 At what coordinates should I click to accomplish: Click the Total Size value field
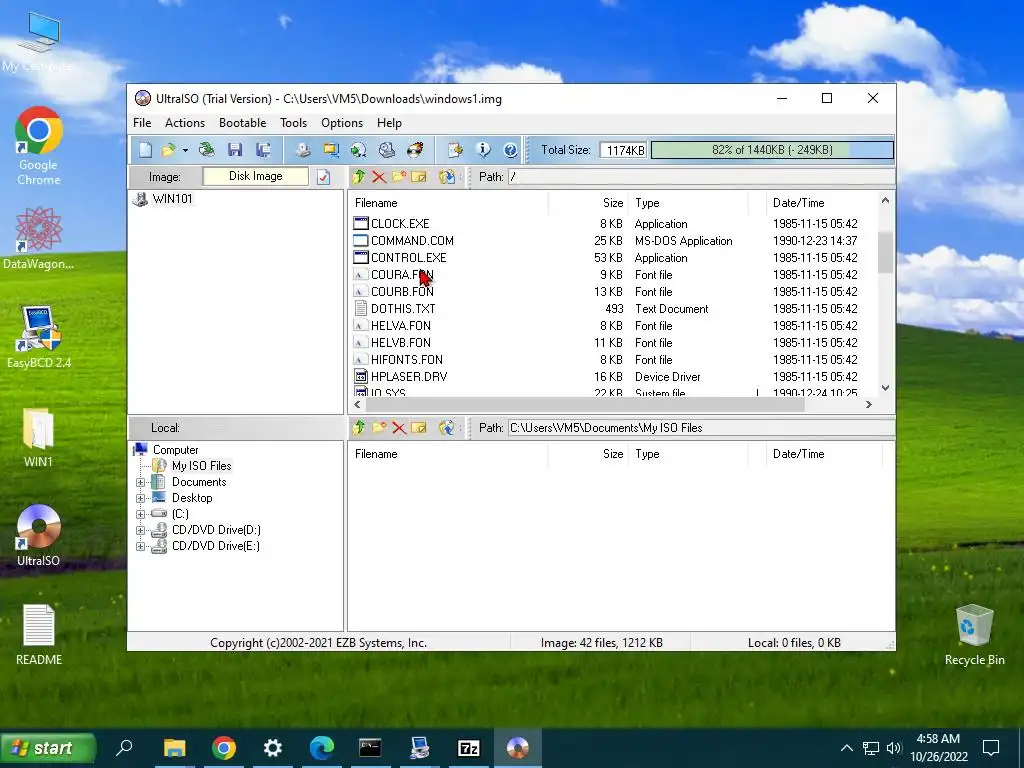[x=623, y=150]
